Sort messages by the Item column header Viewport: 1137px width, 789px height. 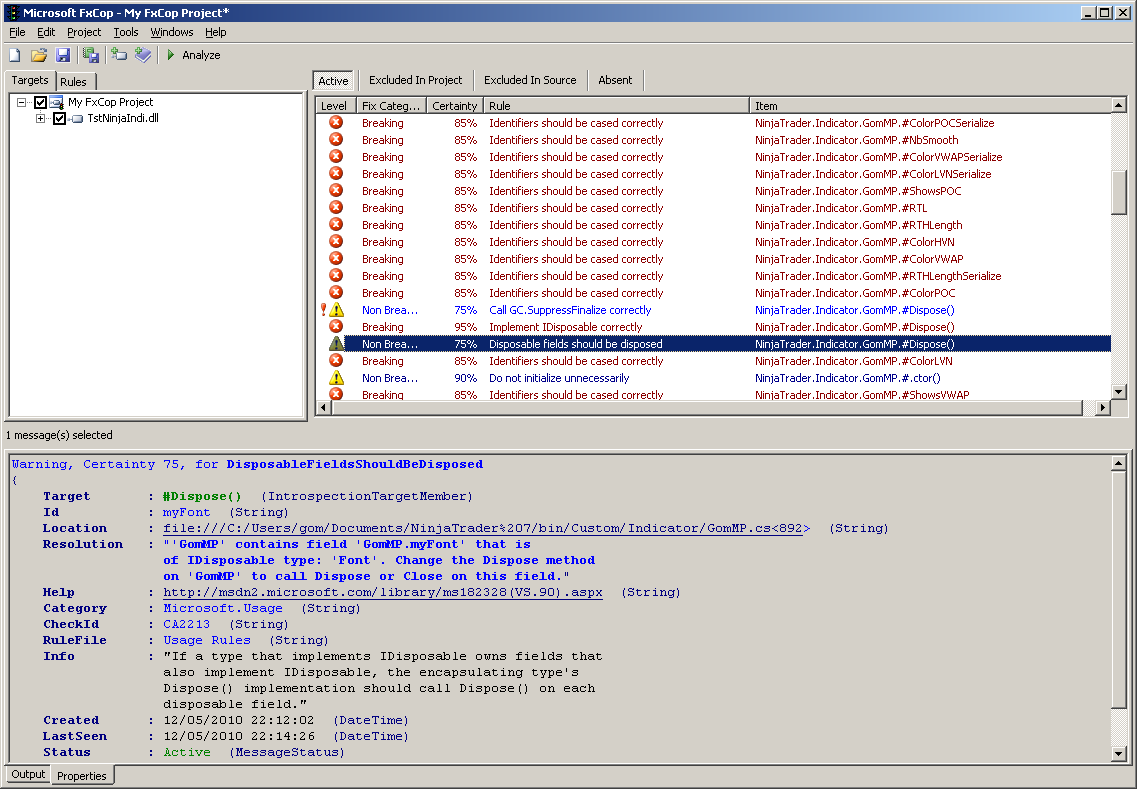(x=930, y=106)
